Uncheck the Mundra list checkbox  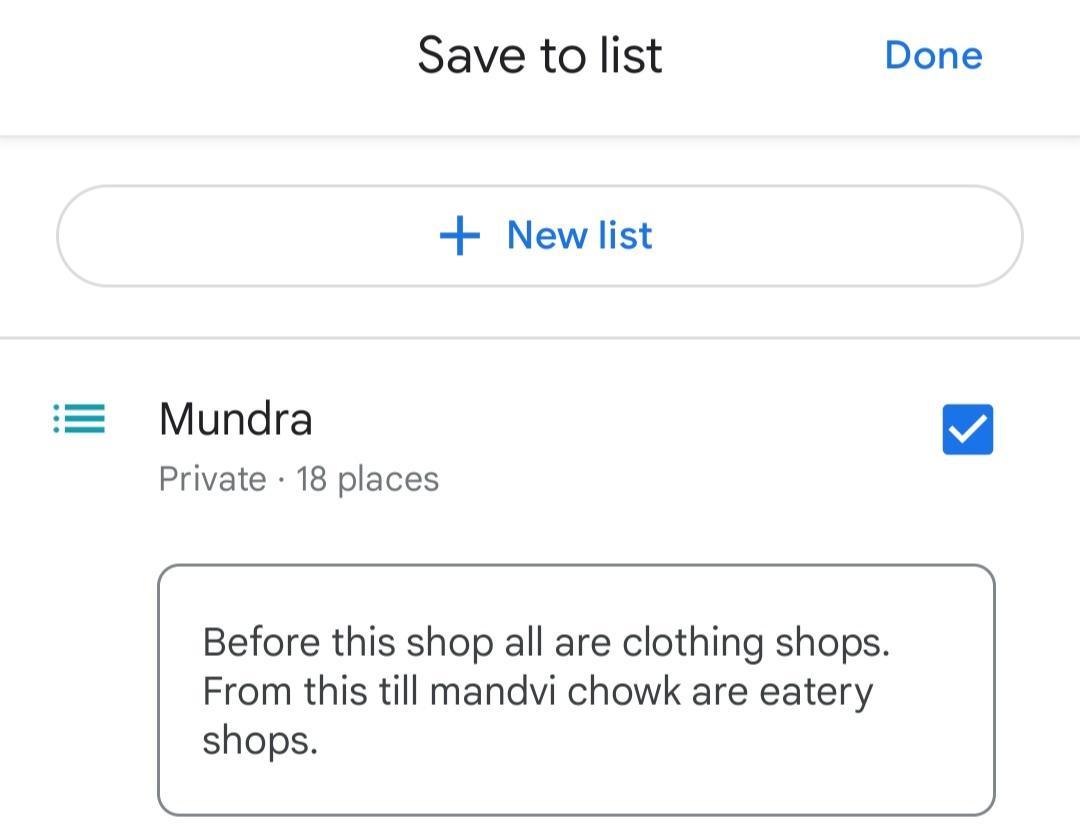[967, 429]
